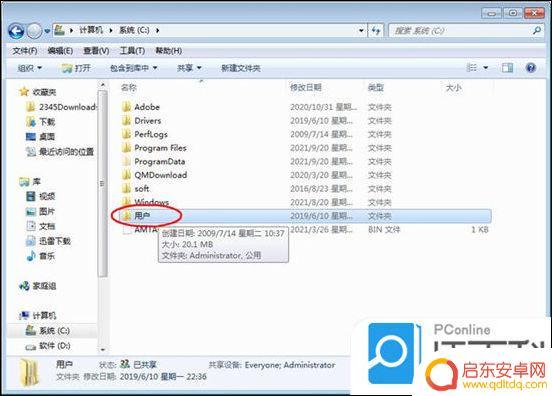
Task: Select the Adobe folder
Action: click(x=147, y=107)
